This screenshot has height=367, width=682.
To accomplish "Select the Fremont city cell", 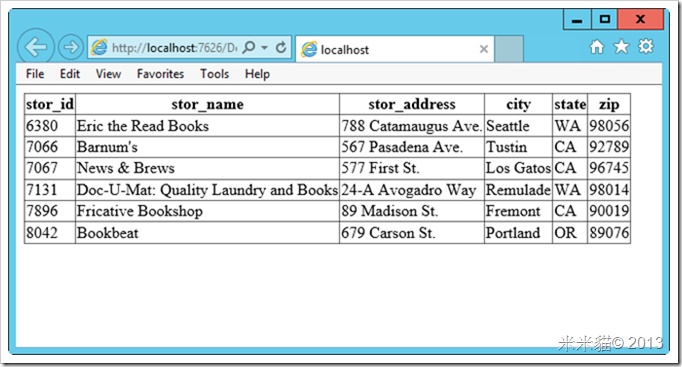I will point(518,211).
